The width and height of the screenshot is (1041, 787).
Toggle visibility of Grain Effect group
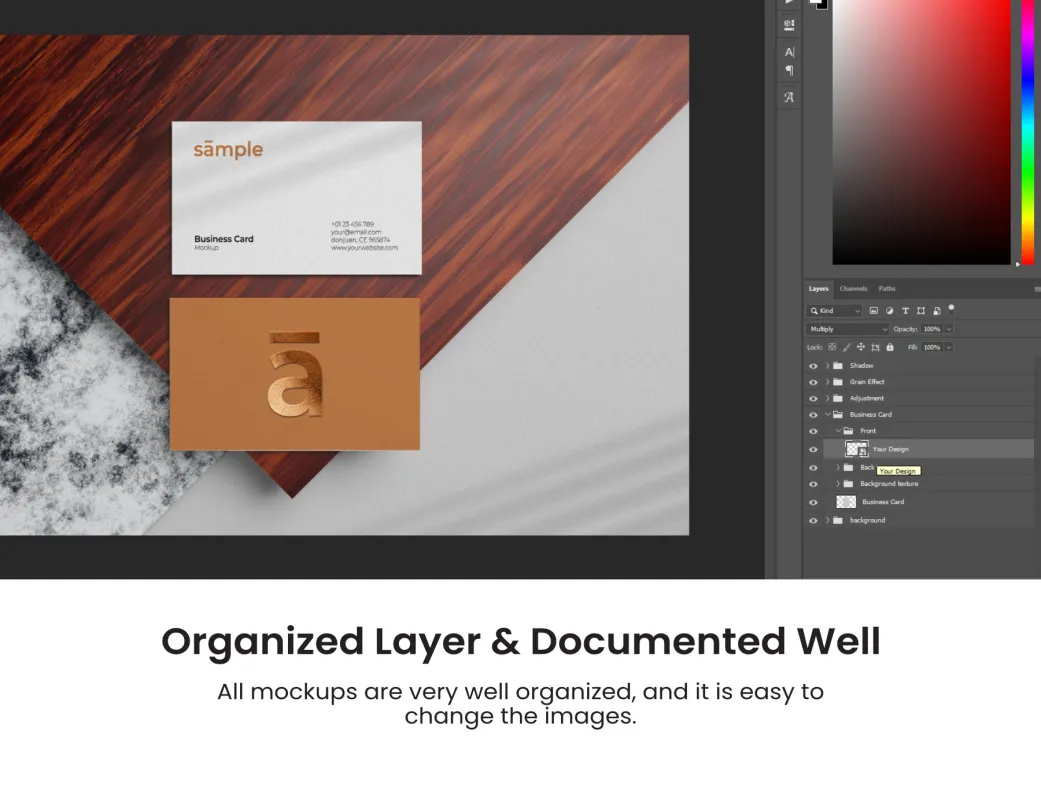(813, 382)
